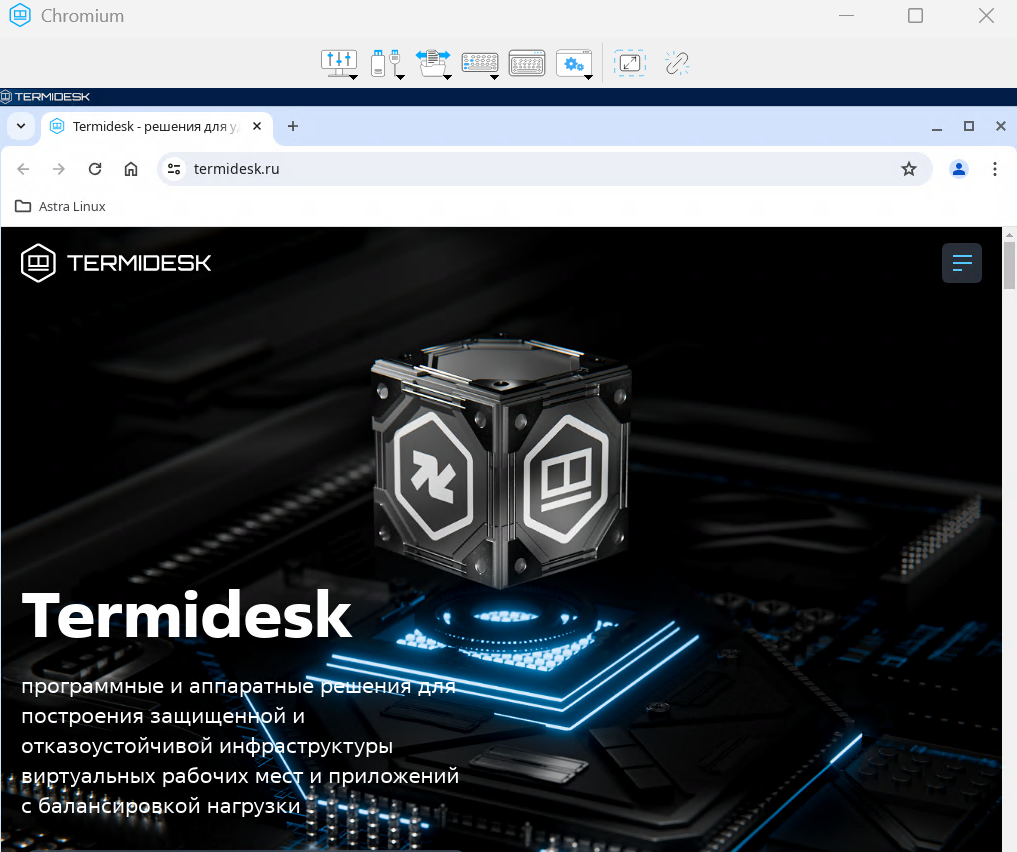The width and height of the screenshot is (1017, 852).
Task: Reload the termidesk.ru page
Action: pos(95,169)
